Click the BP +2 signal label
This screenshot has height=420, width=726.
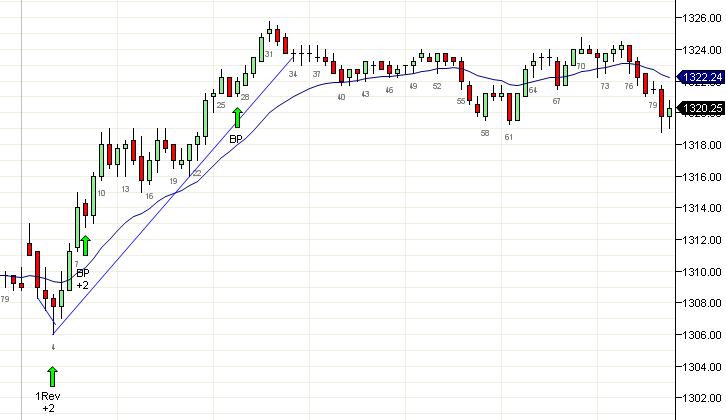pos(83,278)
